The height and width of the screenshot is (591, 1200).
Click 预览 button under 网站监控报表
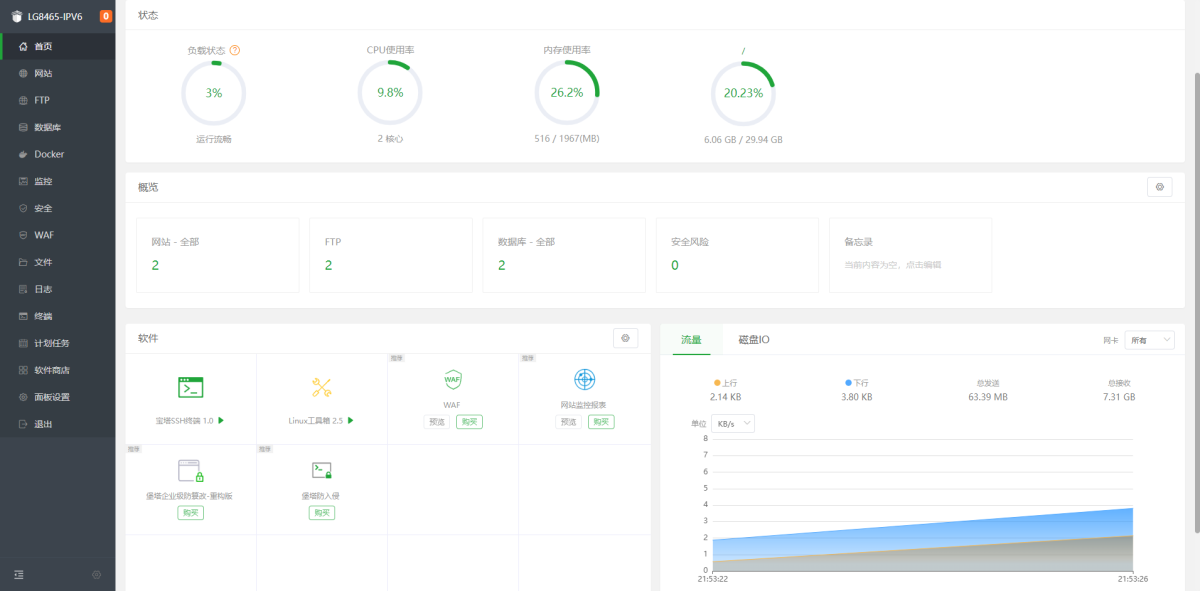pos(568,422)
